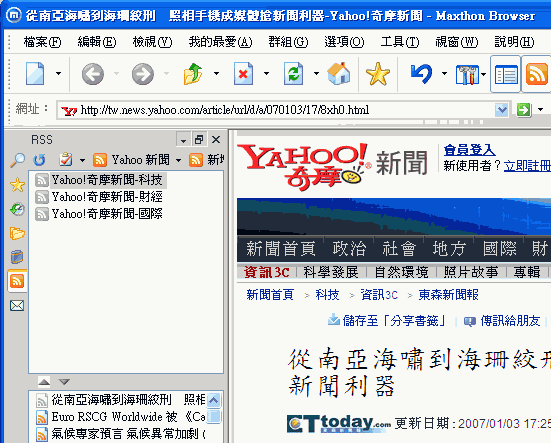551x443 pixels.
Task: Open the Help menu 說明(H)
Action: click(x=514, y=42)
